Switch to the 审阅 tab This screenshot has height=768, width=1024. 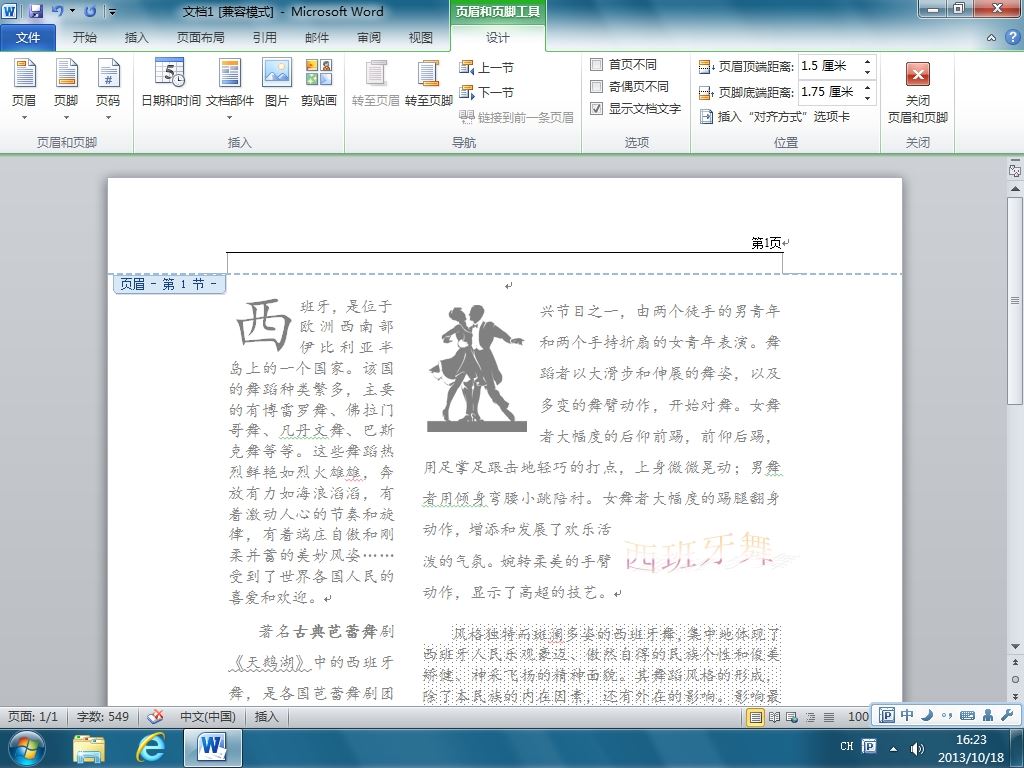[369, 38]
